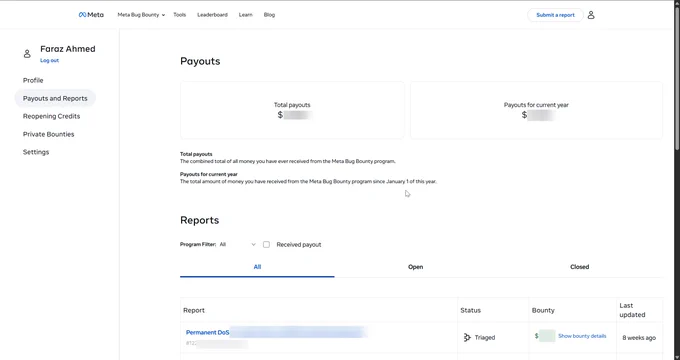
Task: Click the Payouts heading
Action: point(200,61)
